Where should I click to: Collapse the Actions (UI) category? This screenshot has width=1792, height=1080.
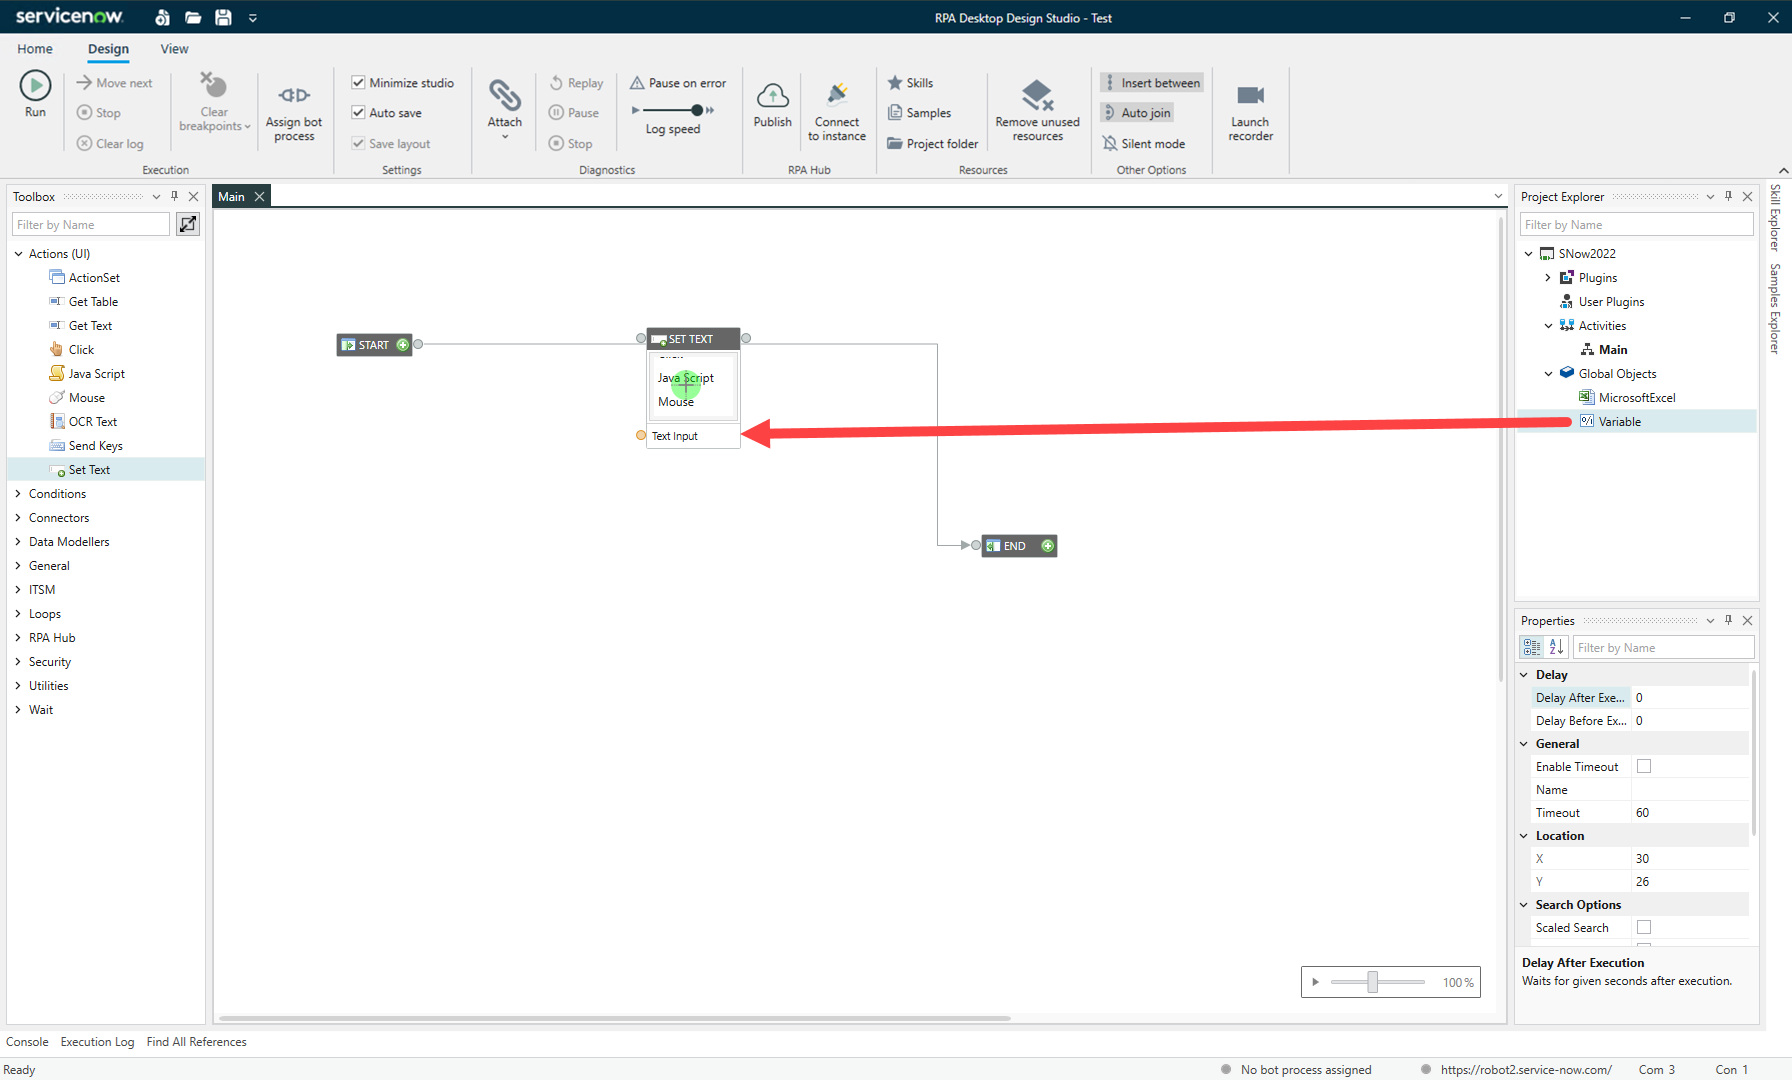coord(19,254)
